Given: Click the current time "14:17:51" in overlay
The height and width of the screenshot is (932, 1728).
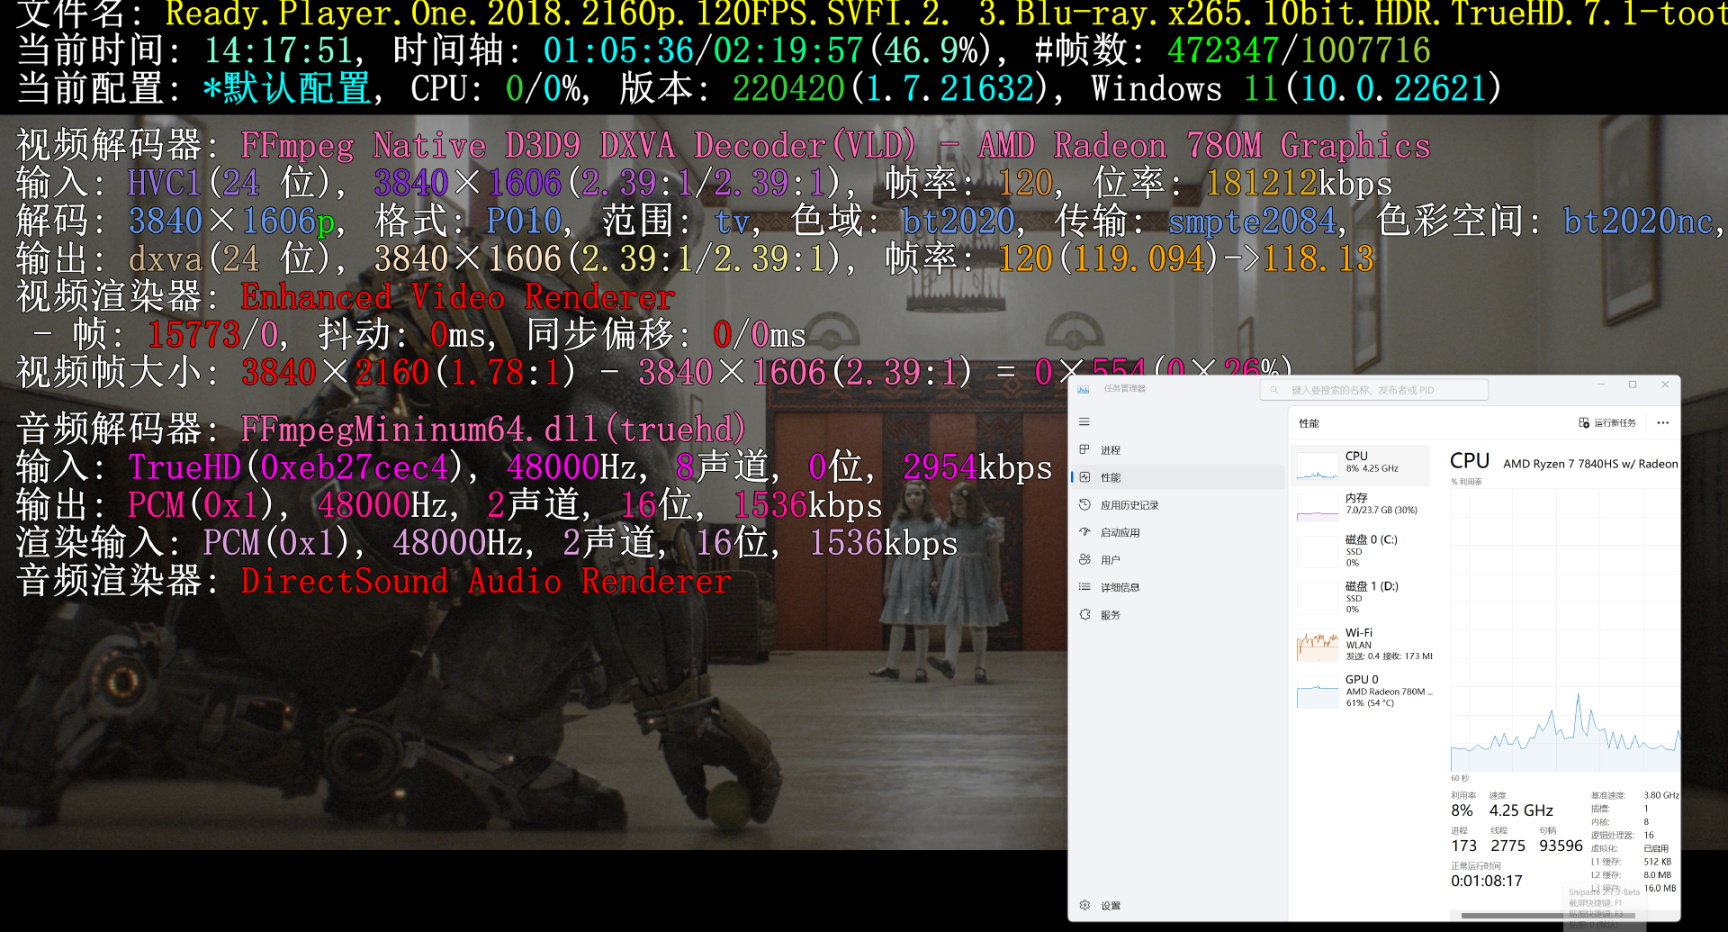Looking at the screenshot, I should 279,51.
